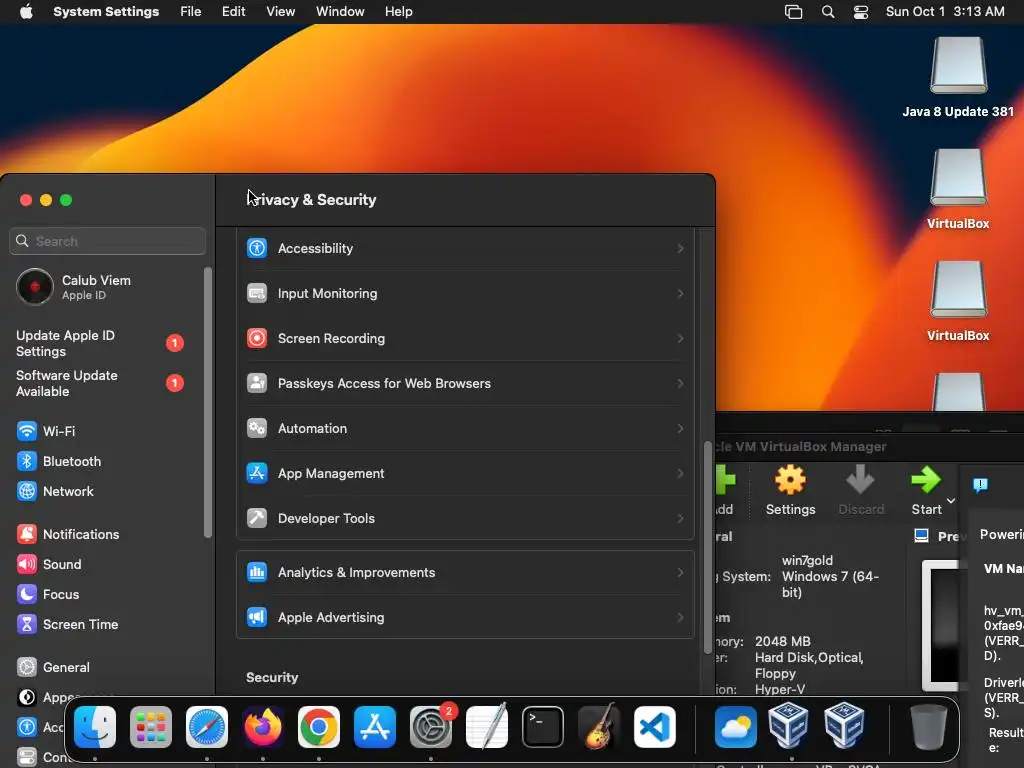Select Java 8 Update 381 desktop disk
This screenshot has height=768, width=1024.
958,77
